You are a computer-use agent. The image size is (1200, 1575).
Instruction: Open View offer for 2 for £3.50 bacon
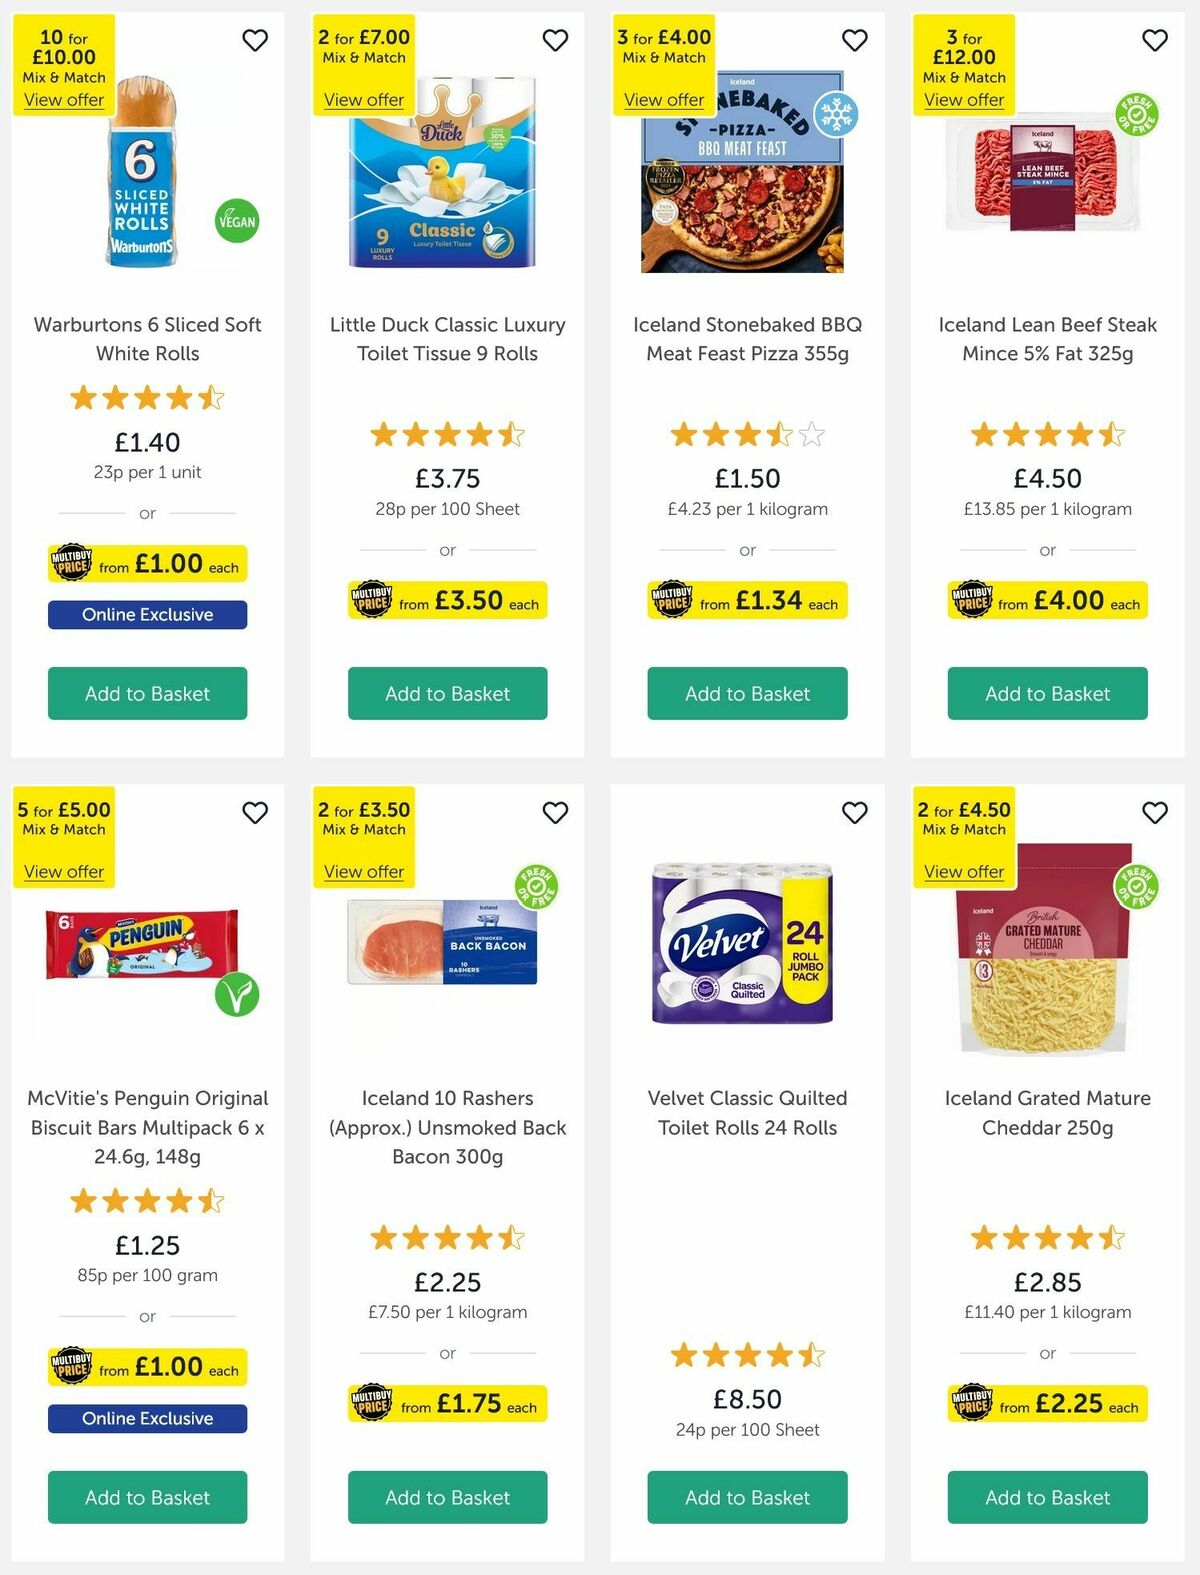pos(364,871)
